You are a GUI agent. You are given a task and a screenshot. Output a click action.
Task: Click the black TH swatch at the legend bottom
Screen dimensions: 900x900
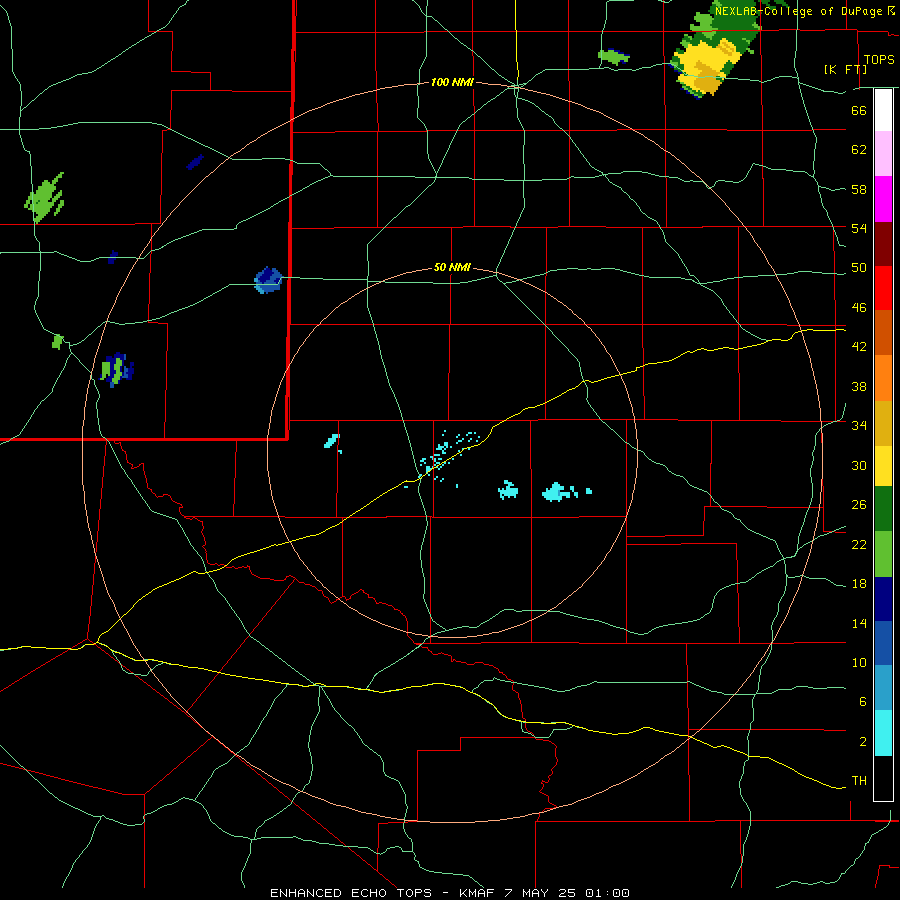click(x=883, y=778)
